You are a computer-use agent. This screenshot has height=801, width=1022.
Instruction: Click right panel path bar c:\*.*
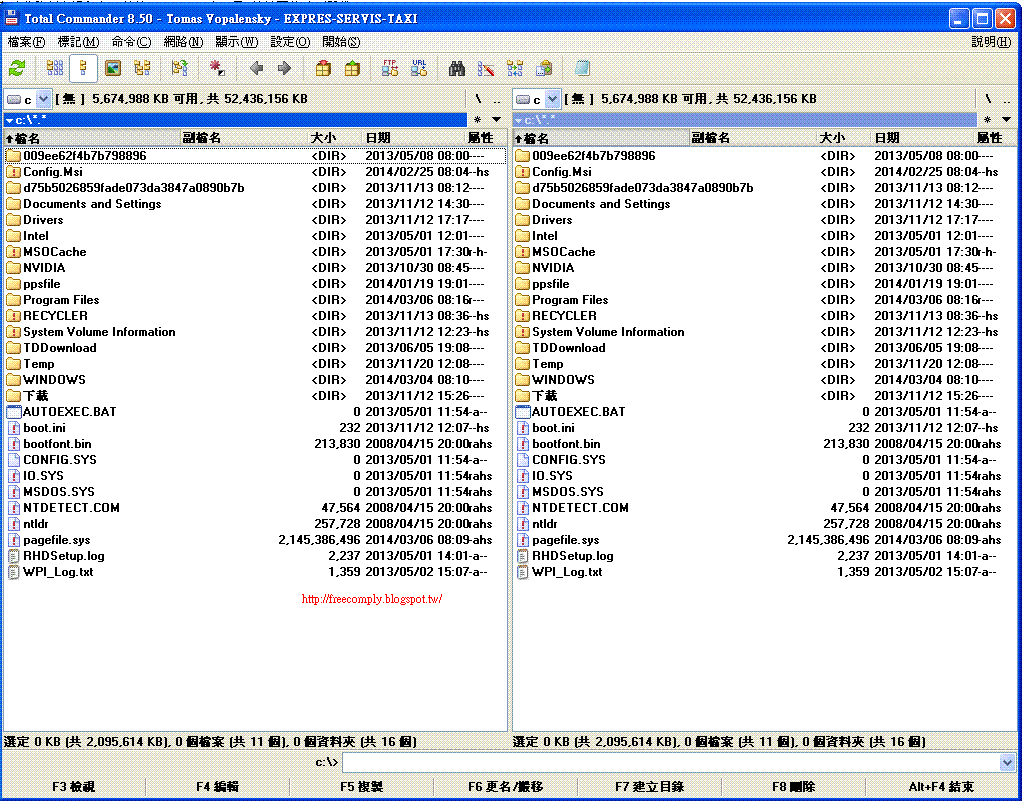pyautogui.click(x=744, y=120)
